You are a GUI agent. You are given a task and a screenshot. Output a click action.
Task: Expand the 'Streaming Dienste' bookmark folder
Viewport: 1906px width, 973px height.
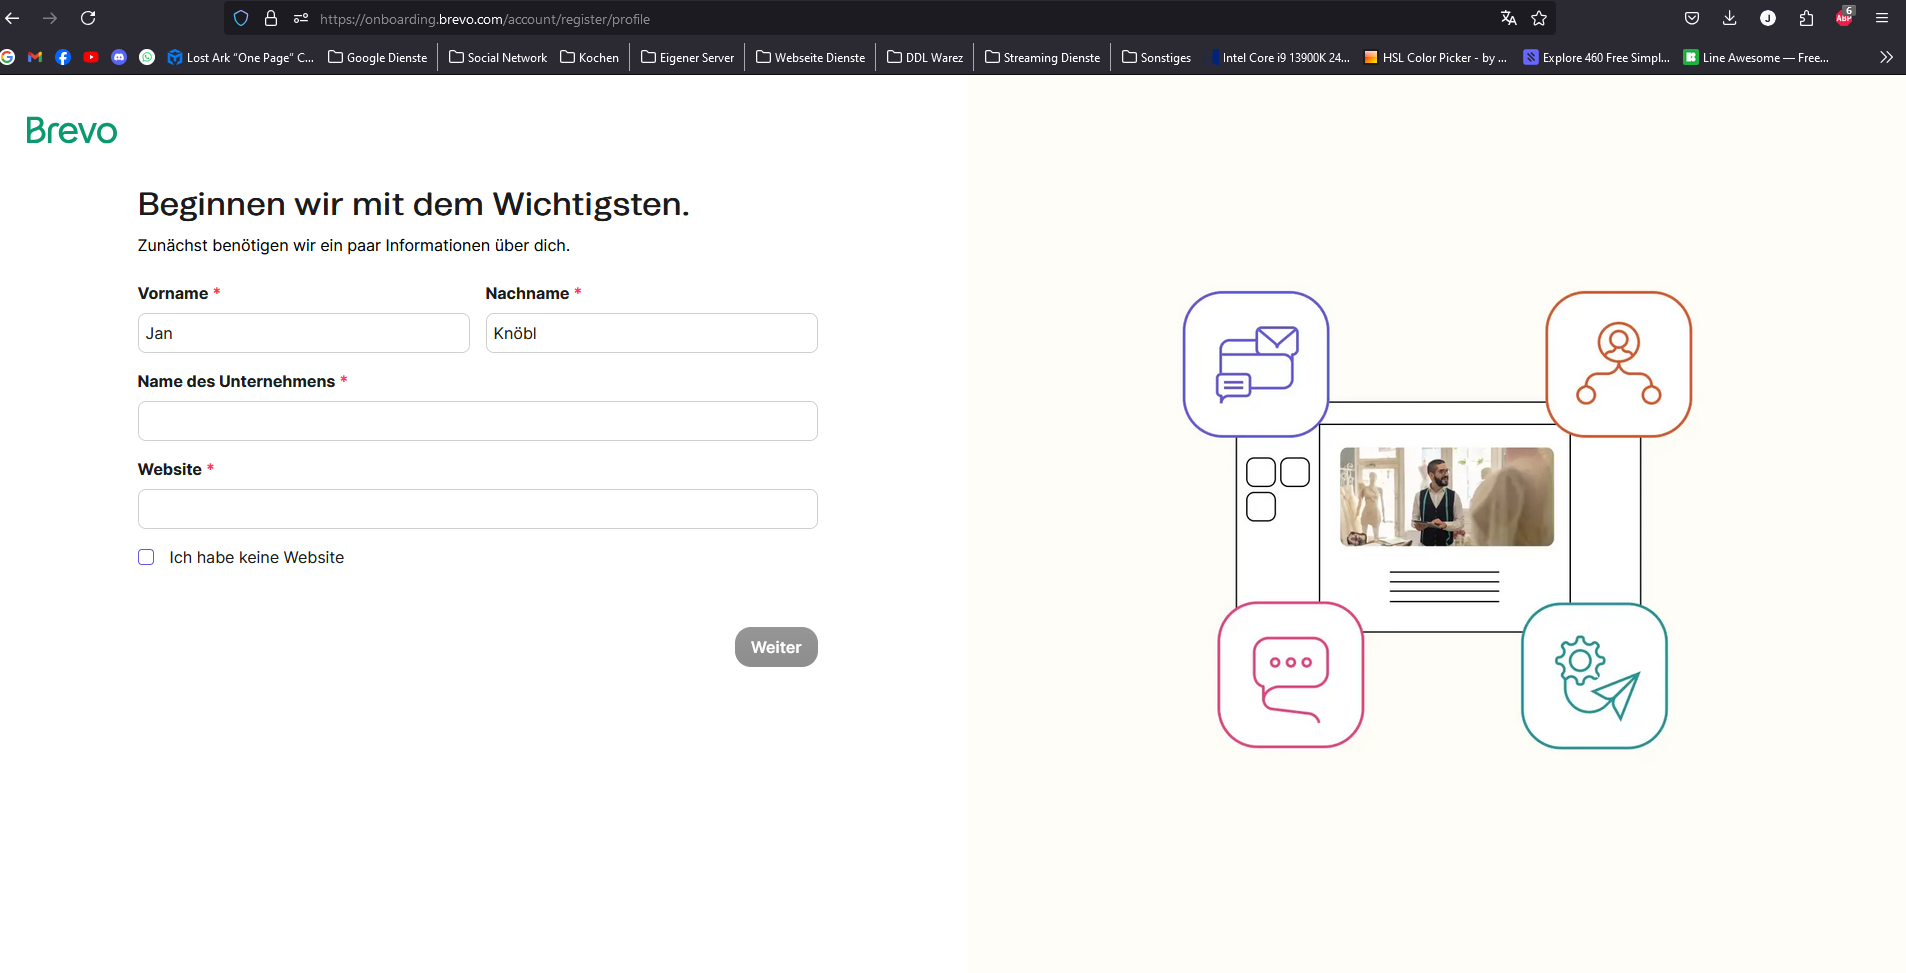coord(1042,57)
